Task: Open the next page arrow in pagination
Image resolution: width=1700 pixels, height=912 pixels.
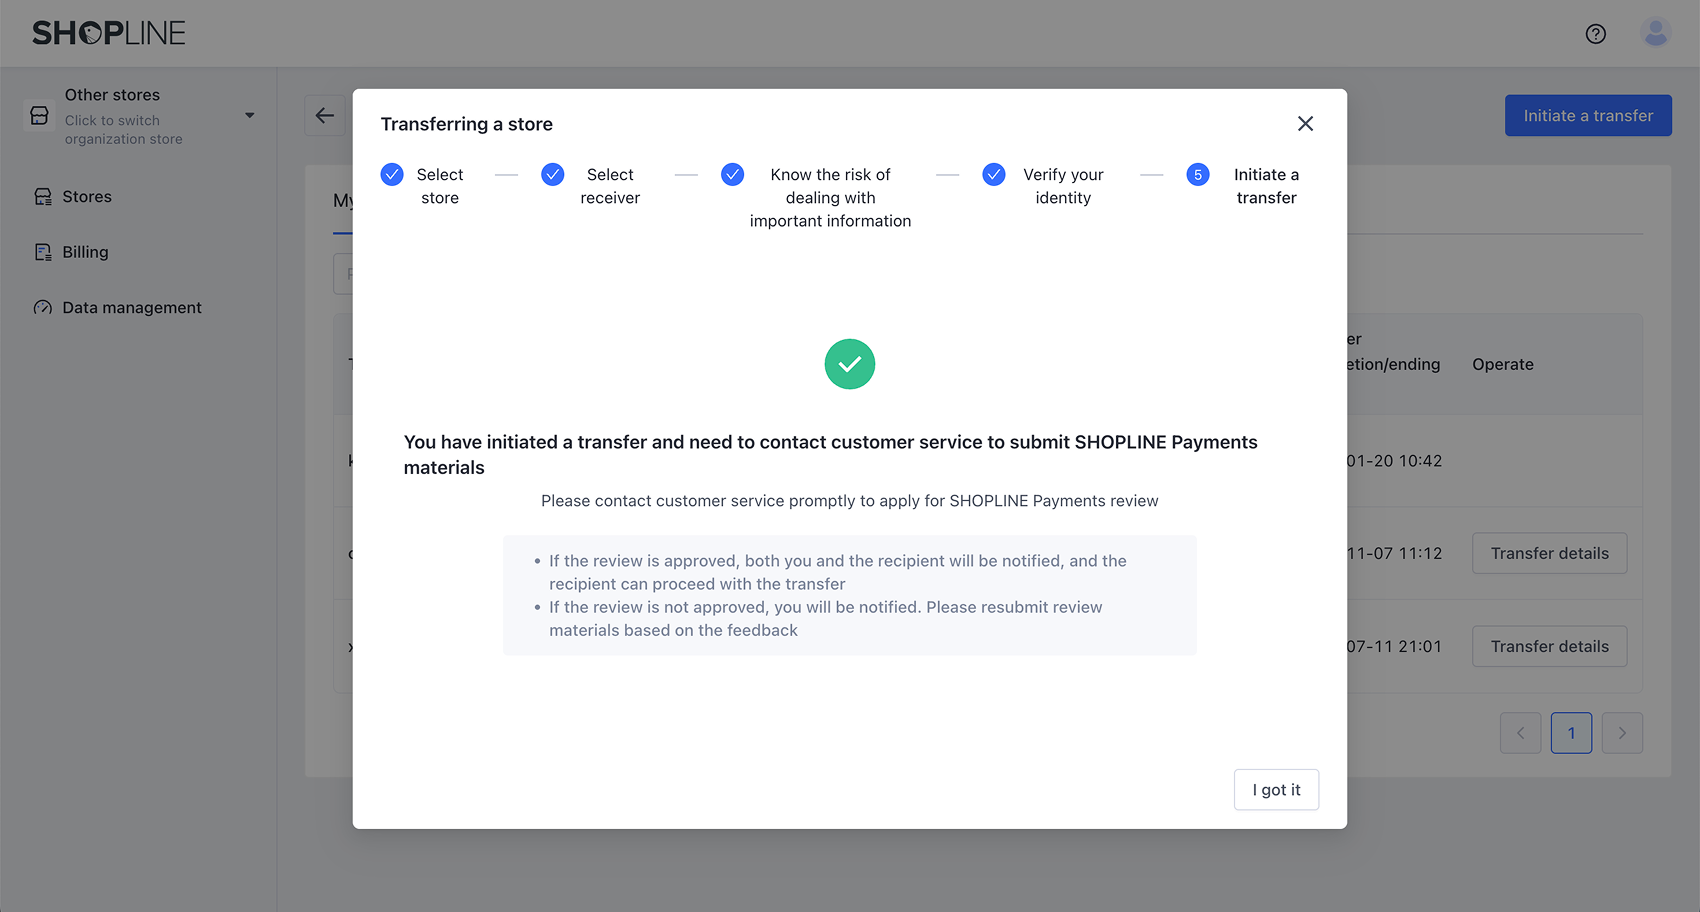Action: (1621, 733)
